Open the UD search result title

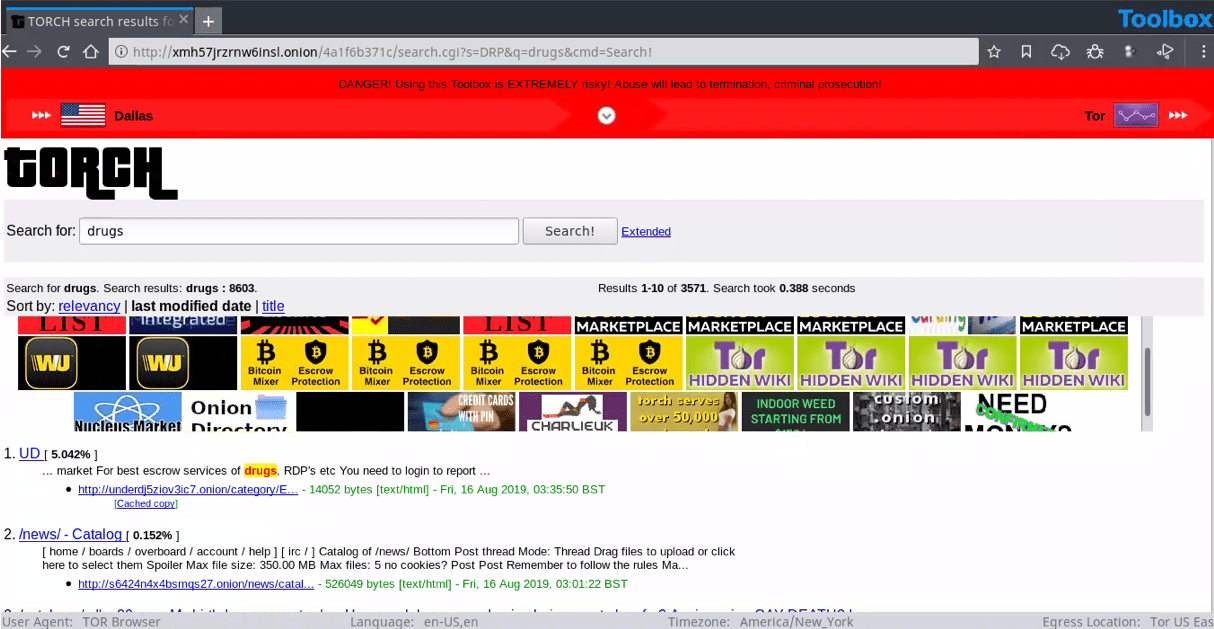tap(30, 453)
